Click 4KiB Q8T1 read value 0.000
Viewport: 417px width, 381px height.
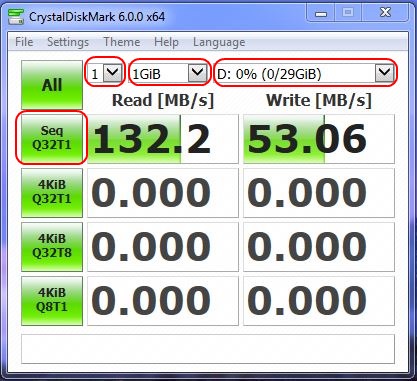pos(163,301)
